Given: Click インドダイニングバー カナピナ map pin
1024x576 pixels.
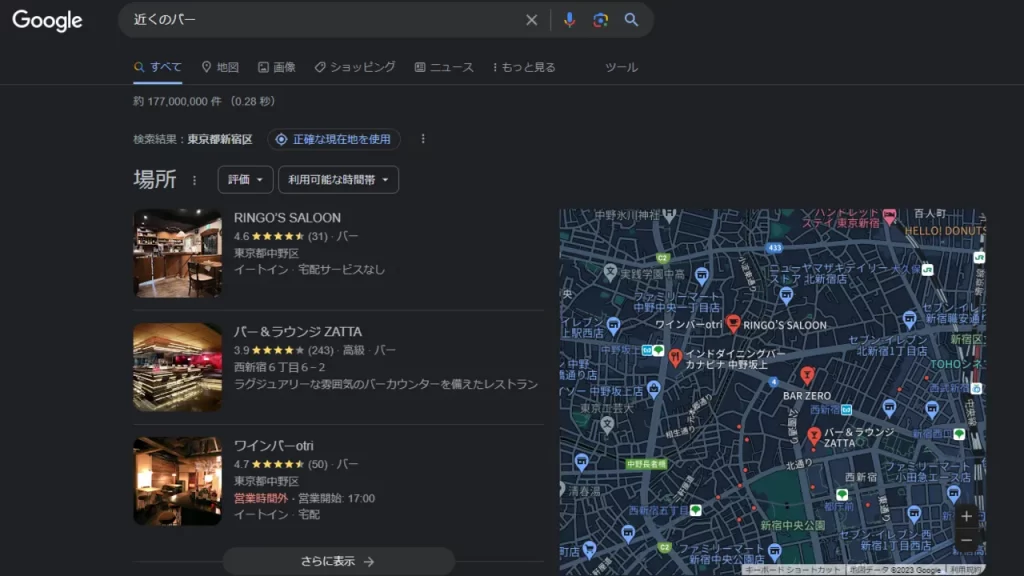Looking at the screenshot, I should click(x=675, y=357).
